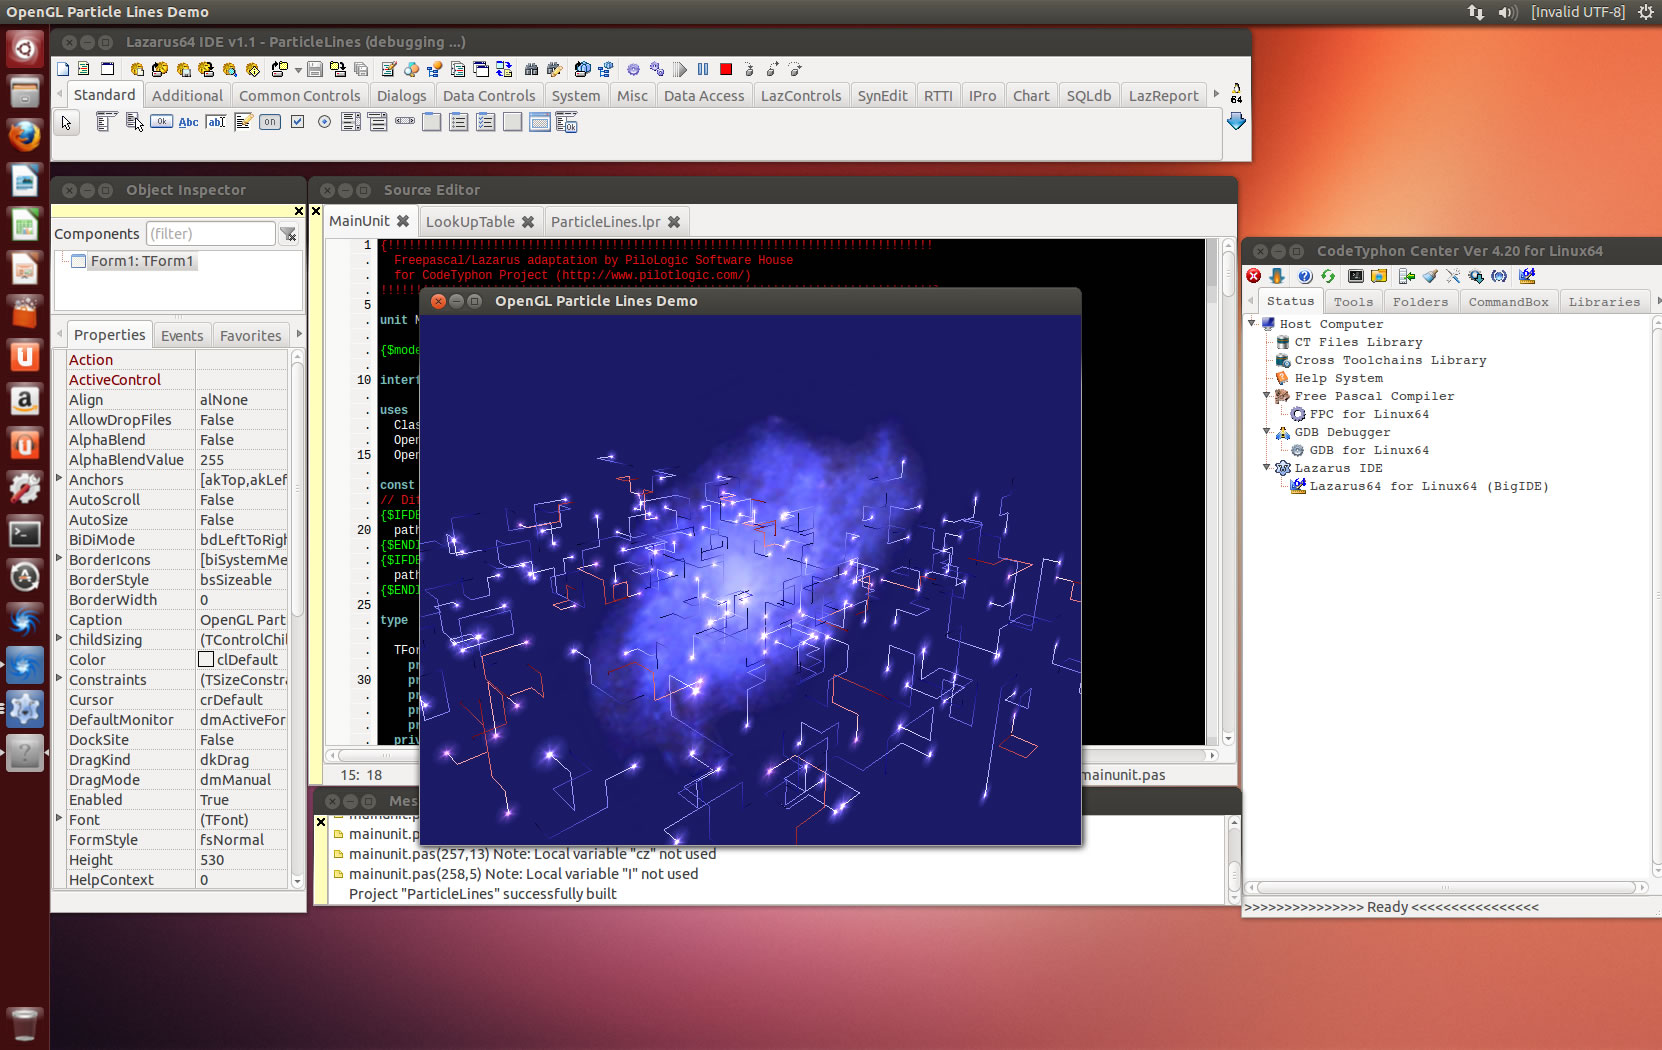
Task: Open the dropdown arrow next to view forms icon
Action: 298,70
